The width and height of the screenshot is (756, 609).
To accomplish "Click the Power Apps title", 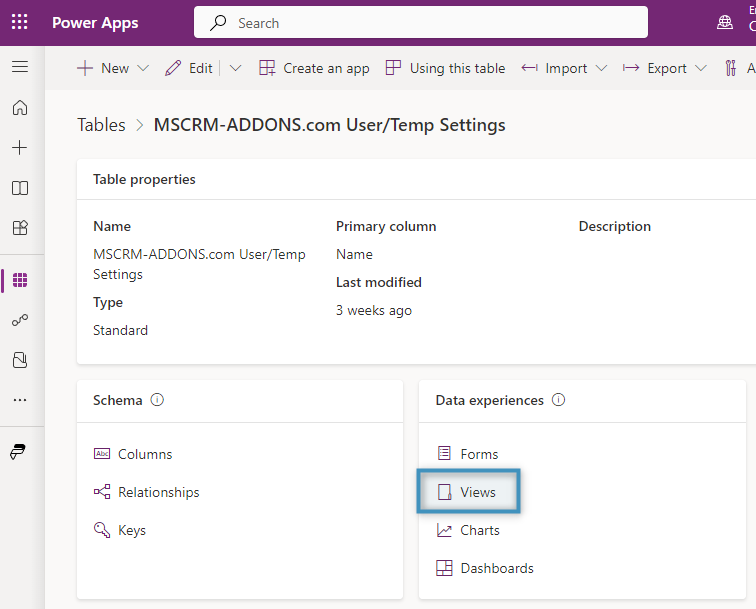I will (95, 23).
